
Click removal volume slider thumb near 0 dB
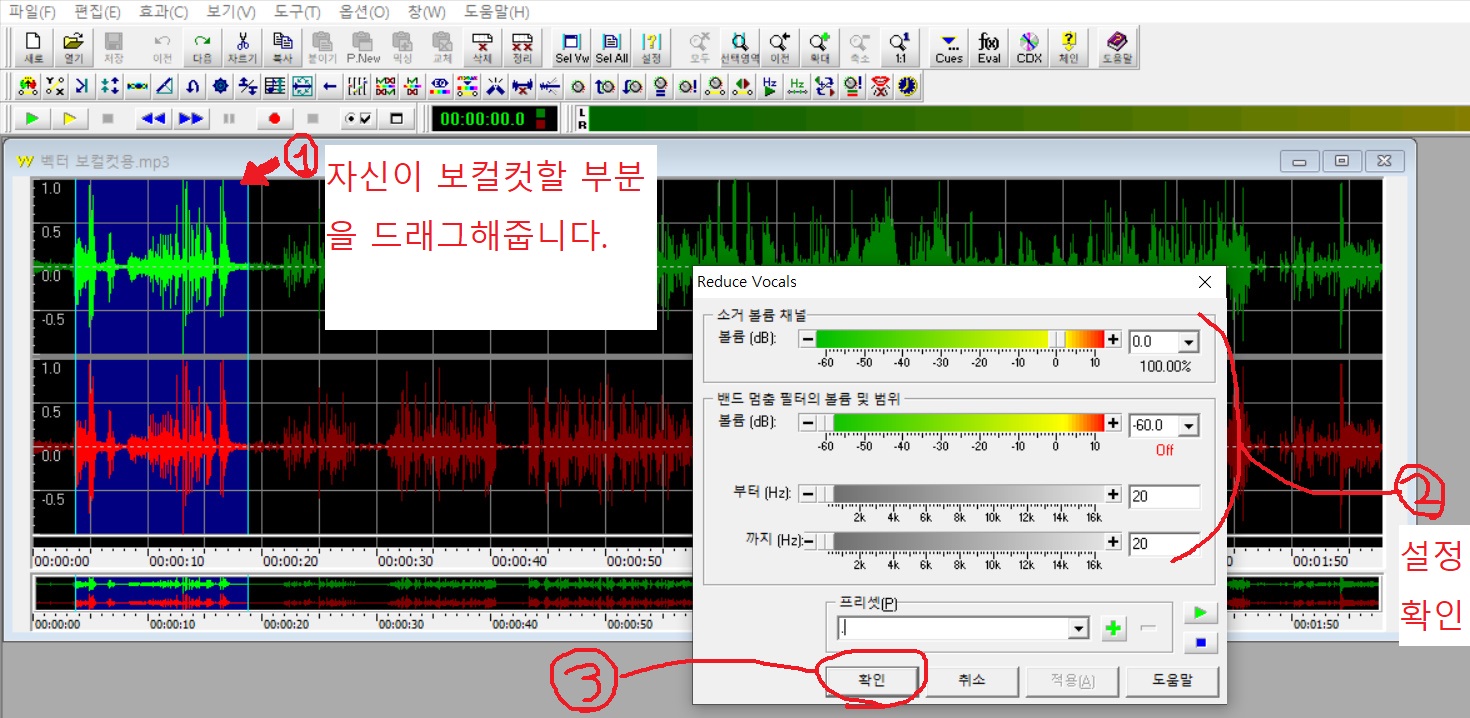(1056, 339)
